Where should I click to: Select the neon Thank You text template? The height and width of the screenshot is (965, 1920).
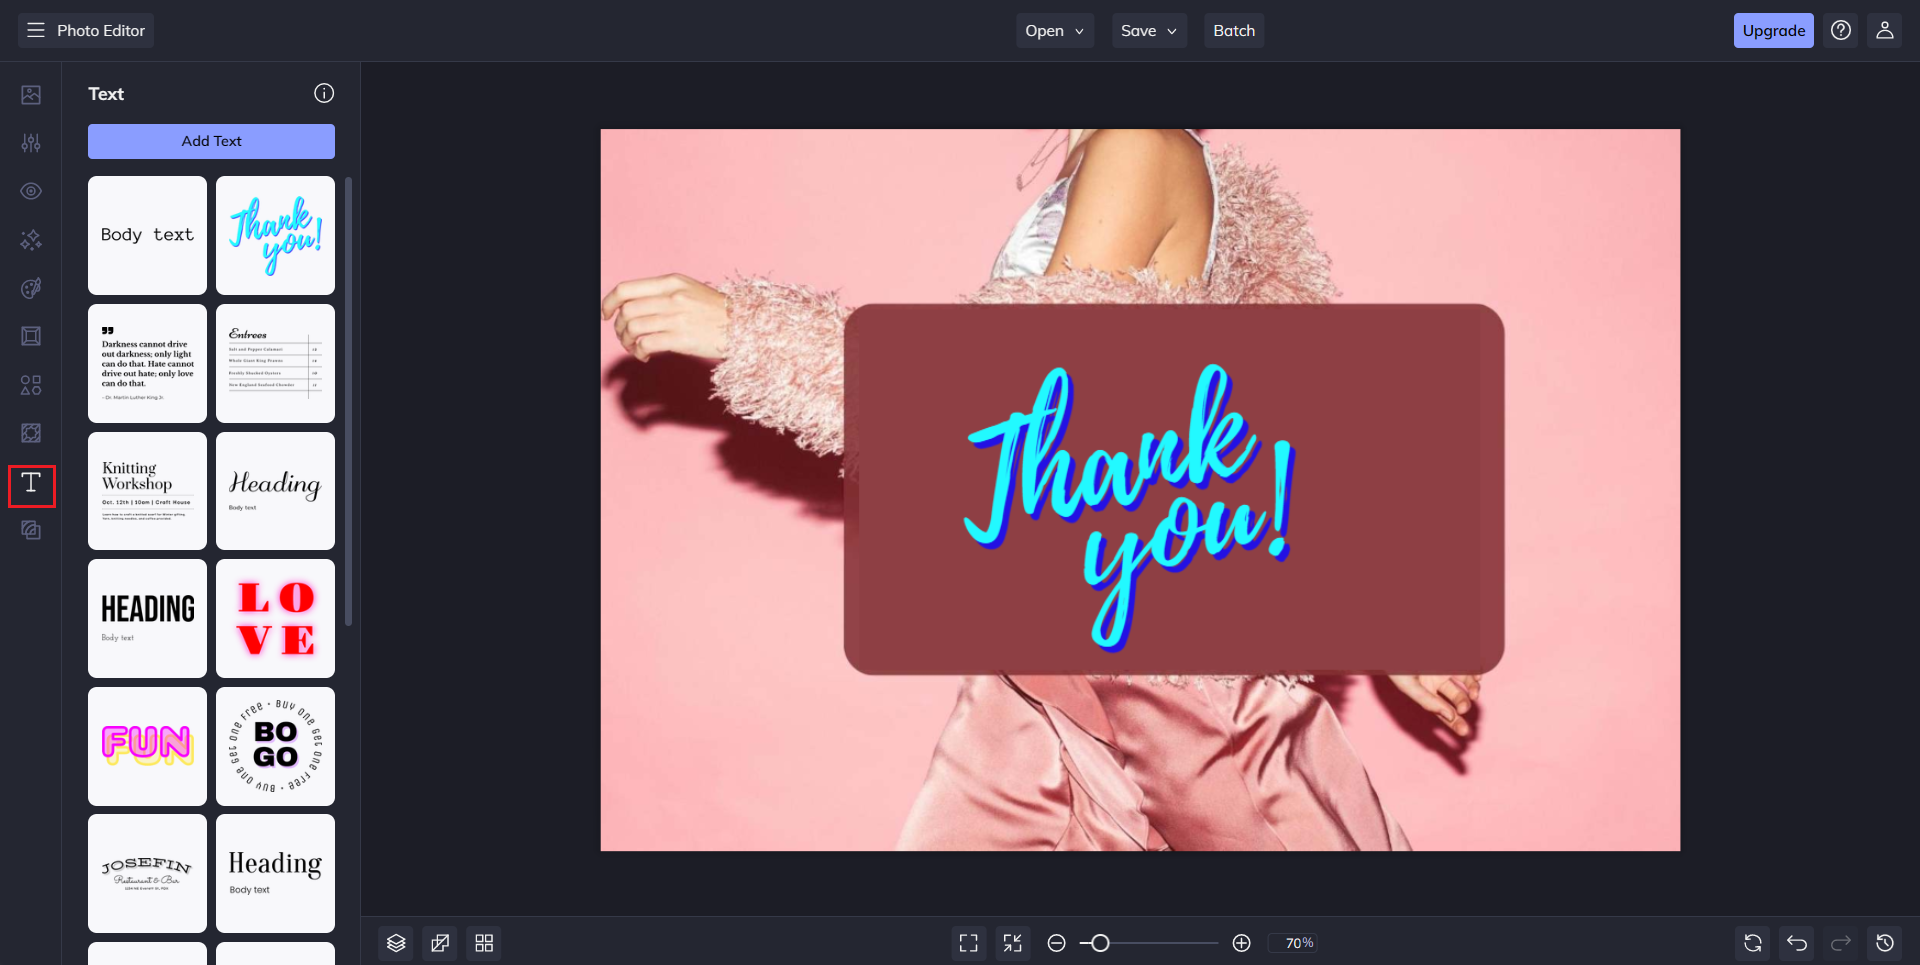click(x=275, y=235)
